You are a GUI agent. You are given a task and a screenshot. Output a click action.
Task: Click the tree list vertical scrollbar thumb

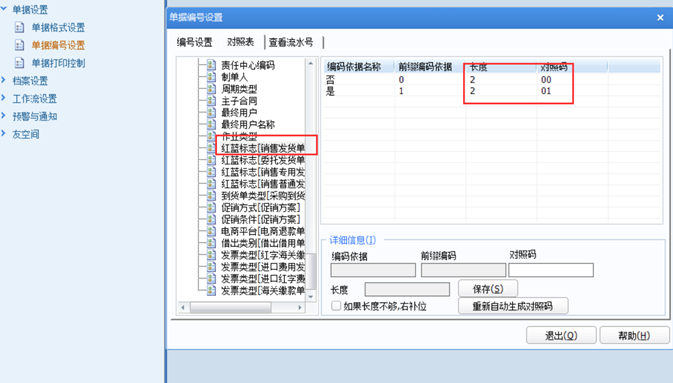(x=311, y=272)
